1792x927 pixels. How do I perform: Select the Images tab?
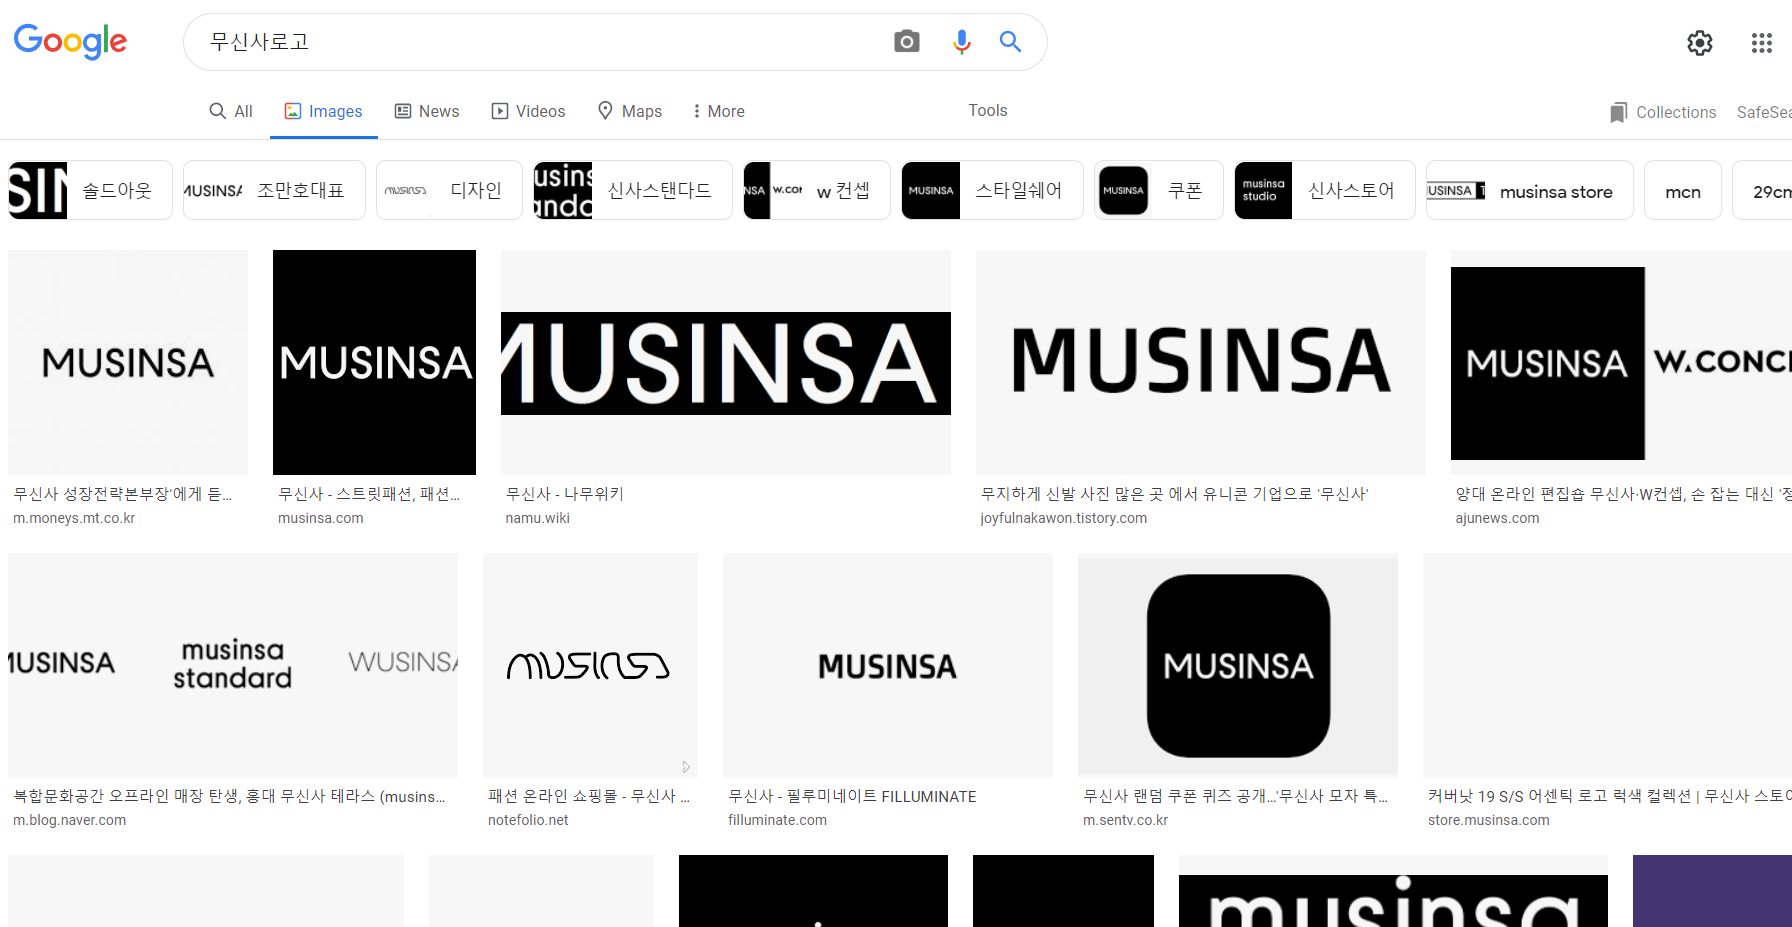tap(323, 111)
